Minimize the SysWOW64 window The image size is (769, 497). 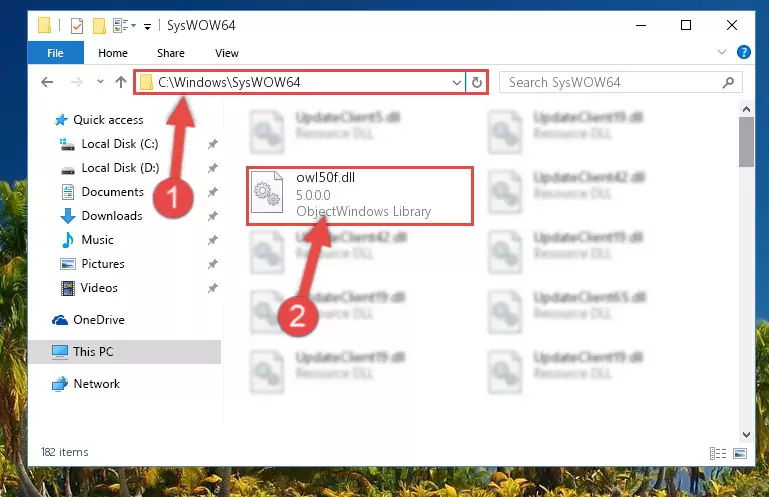click(641, 25)
